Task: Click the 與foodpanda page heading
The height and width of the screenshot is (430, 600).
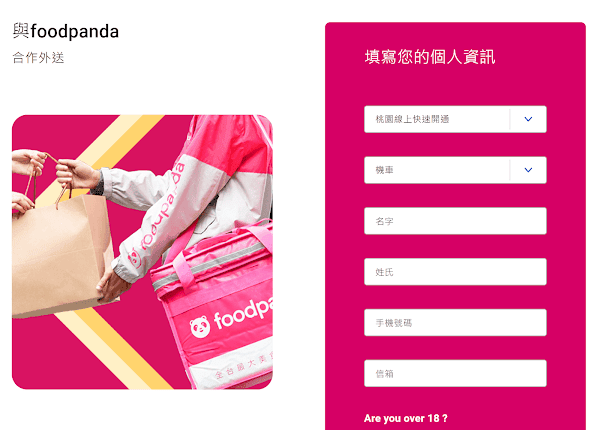Action: (66, 31)
